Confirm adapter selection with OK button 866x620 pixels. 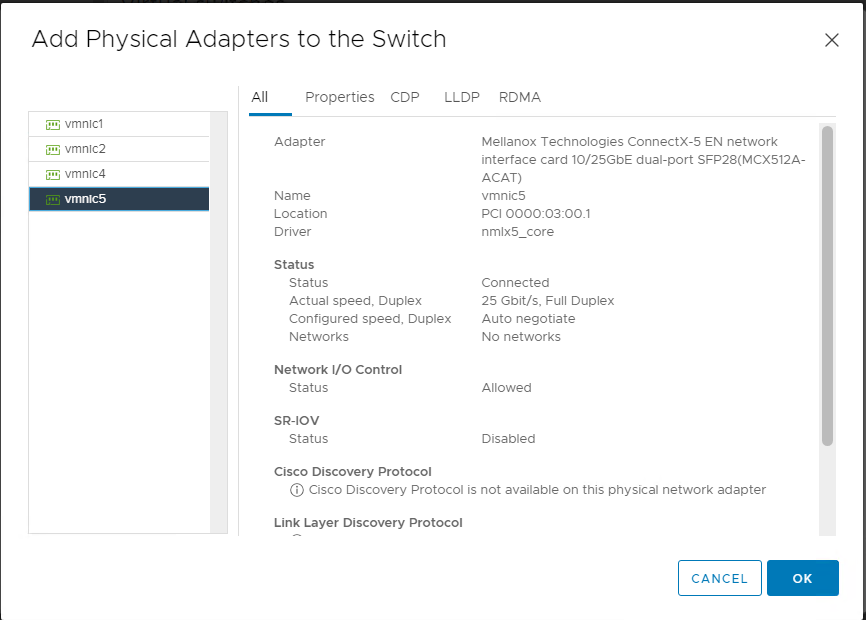[802, 578]
